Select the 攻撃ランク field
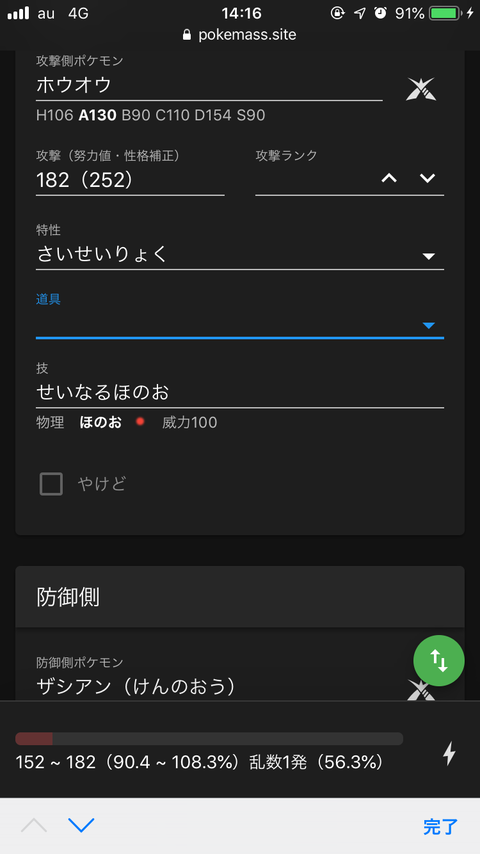Screen dimensions: 480x854 [x=317, y=179]
